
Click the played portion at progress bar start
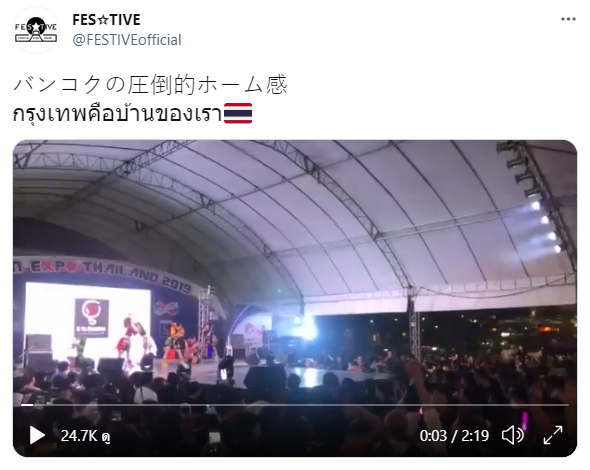click(x=27, y=405)
